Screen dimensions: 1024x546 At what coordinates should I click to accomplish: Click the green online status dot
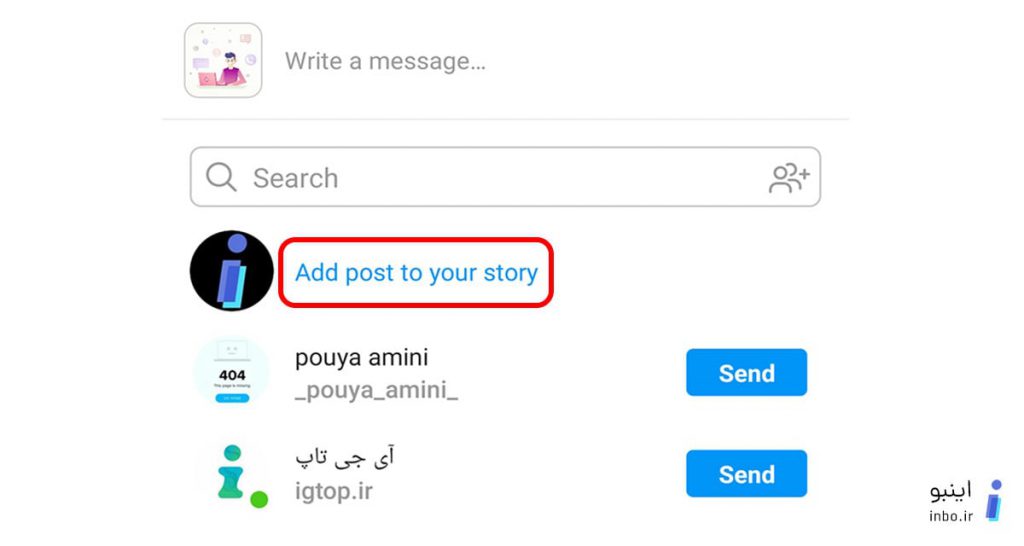259,500
